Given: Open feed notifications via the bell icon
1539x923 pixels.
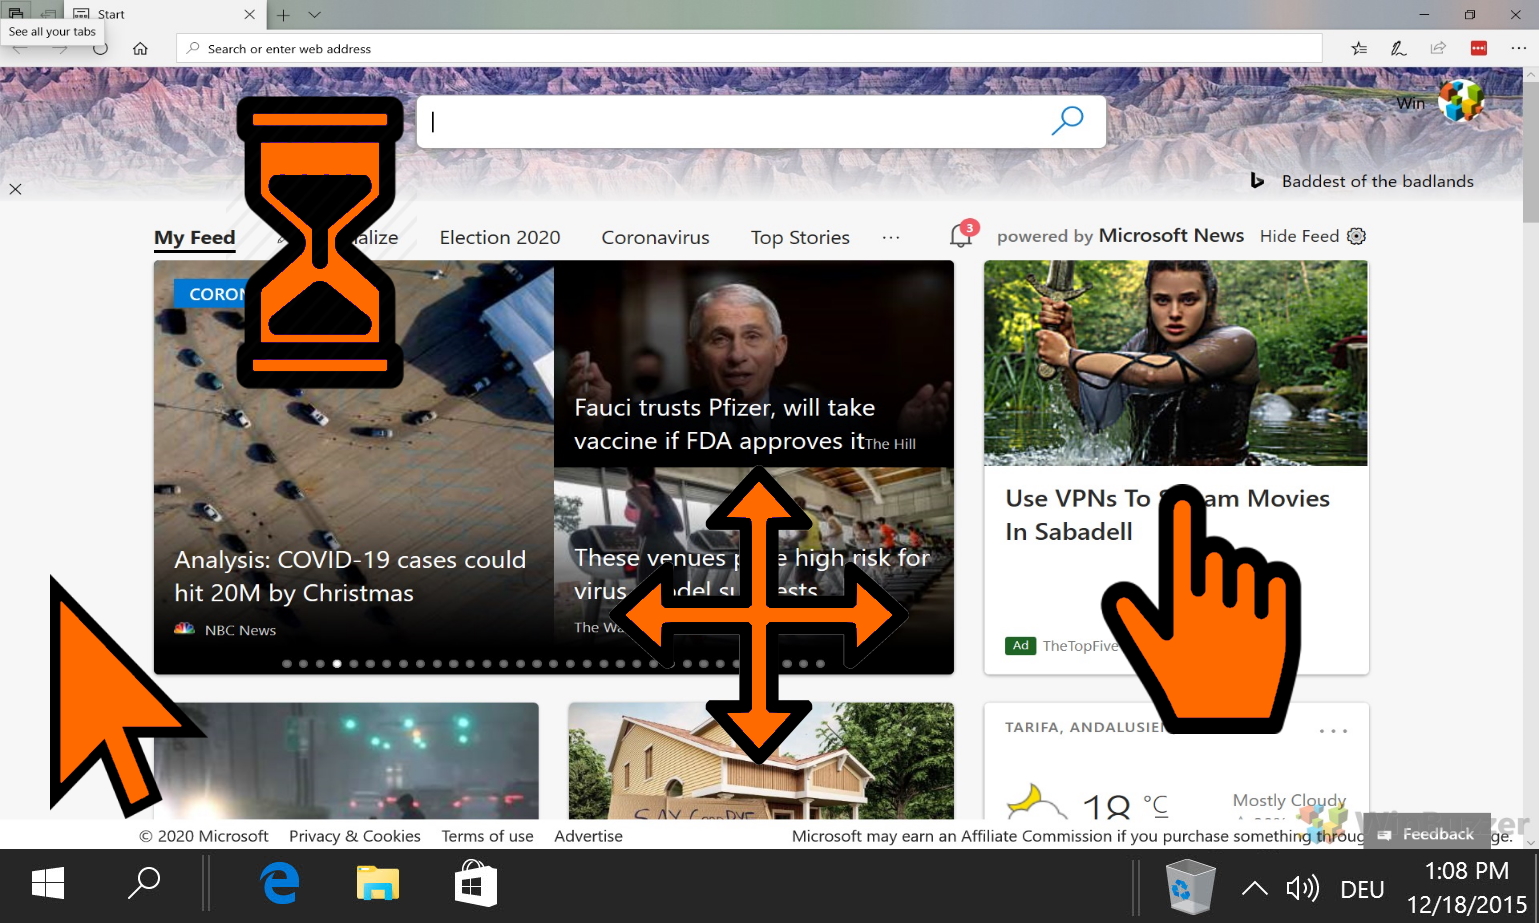Looking at the screenshot, I should [x=958, y=235].
